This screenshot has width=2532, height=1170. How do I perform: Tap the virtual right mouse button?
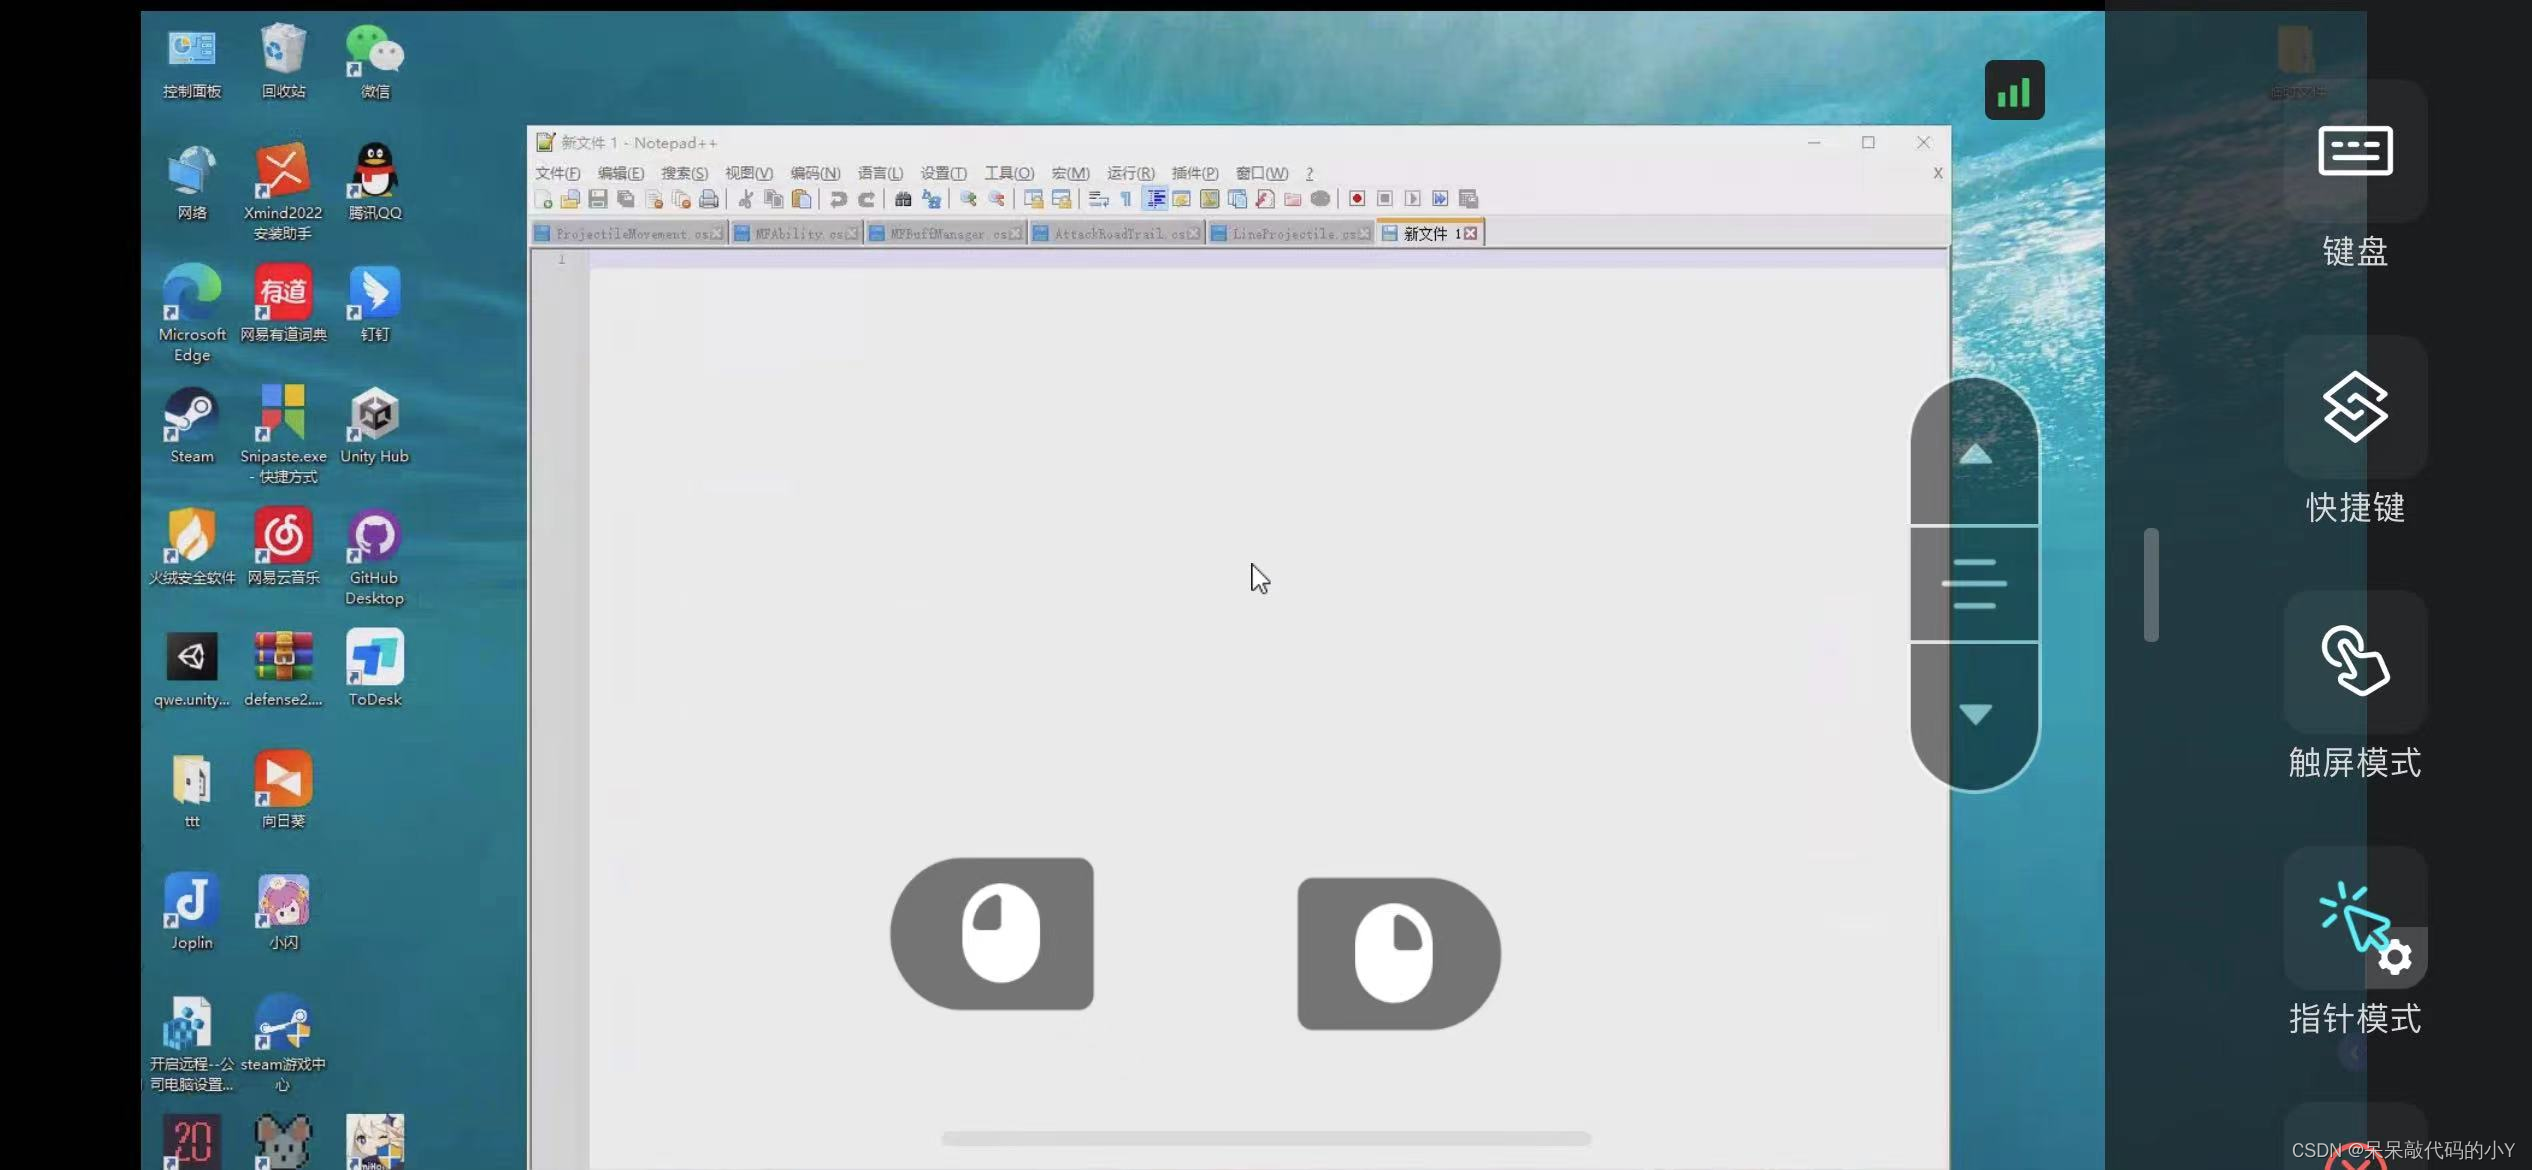[x=1398, y=954]
